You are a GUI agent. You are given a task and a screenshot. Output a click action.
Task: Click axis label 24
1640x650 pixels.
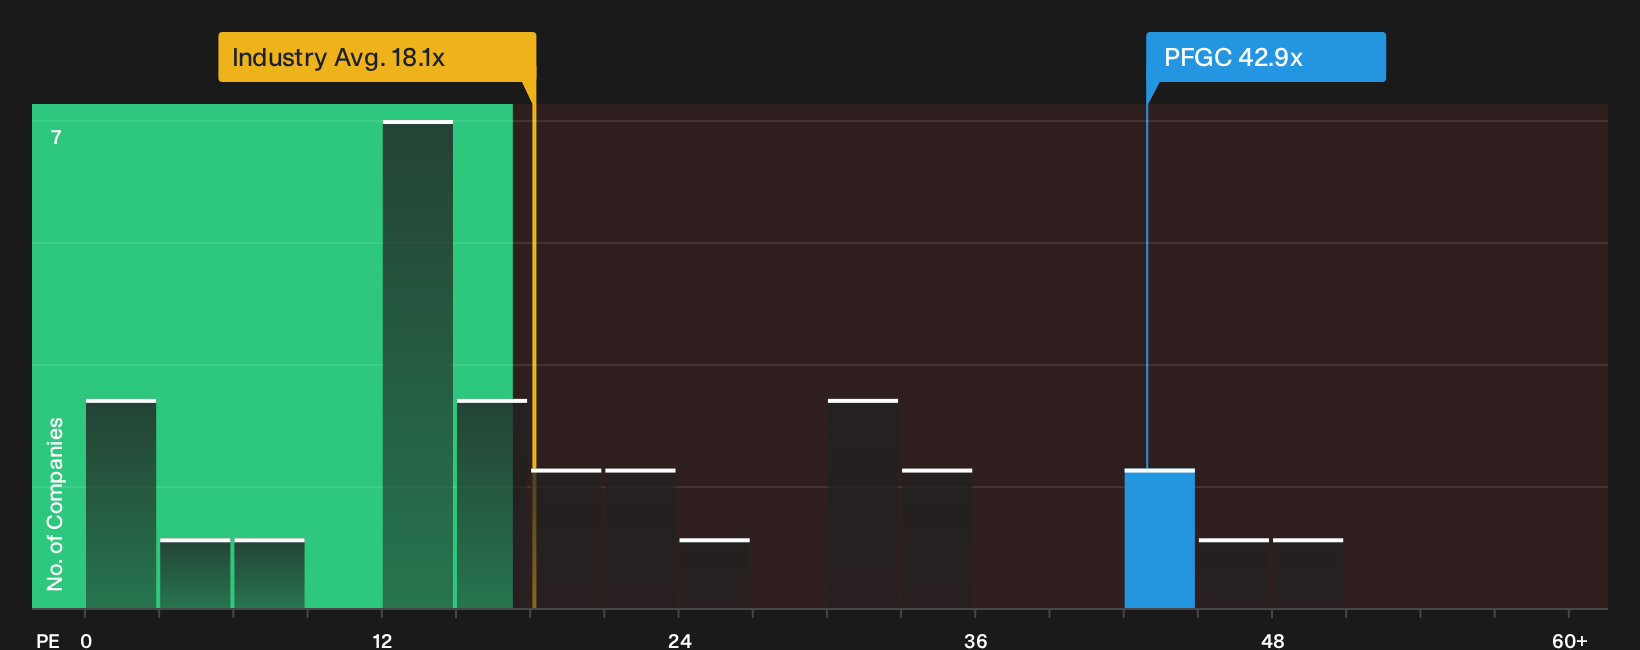click(679, 641)
